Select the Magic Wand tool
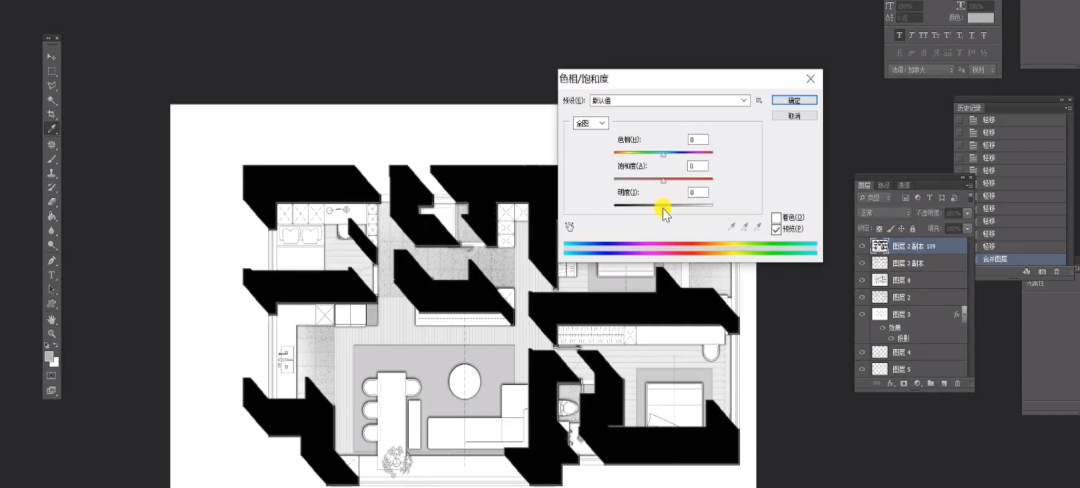1080x488 pixels. (x=52, y=100)
